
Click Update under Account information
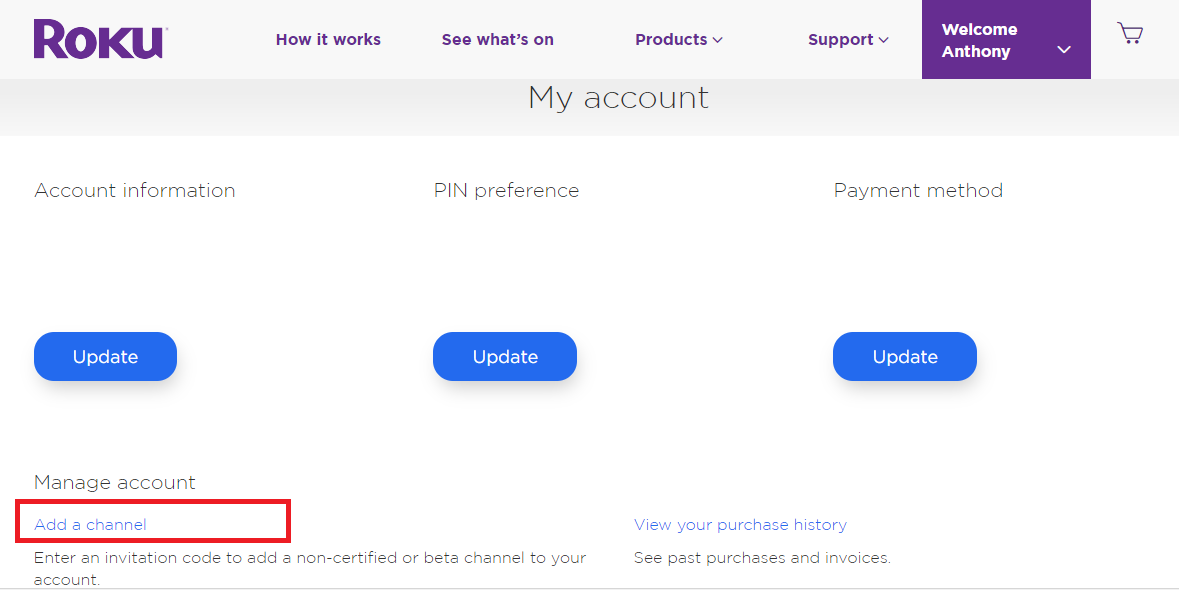point(105,356)
